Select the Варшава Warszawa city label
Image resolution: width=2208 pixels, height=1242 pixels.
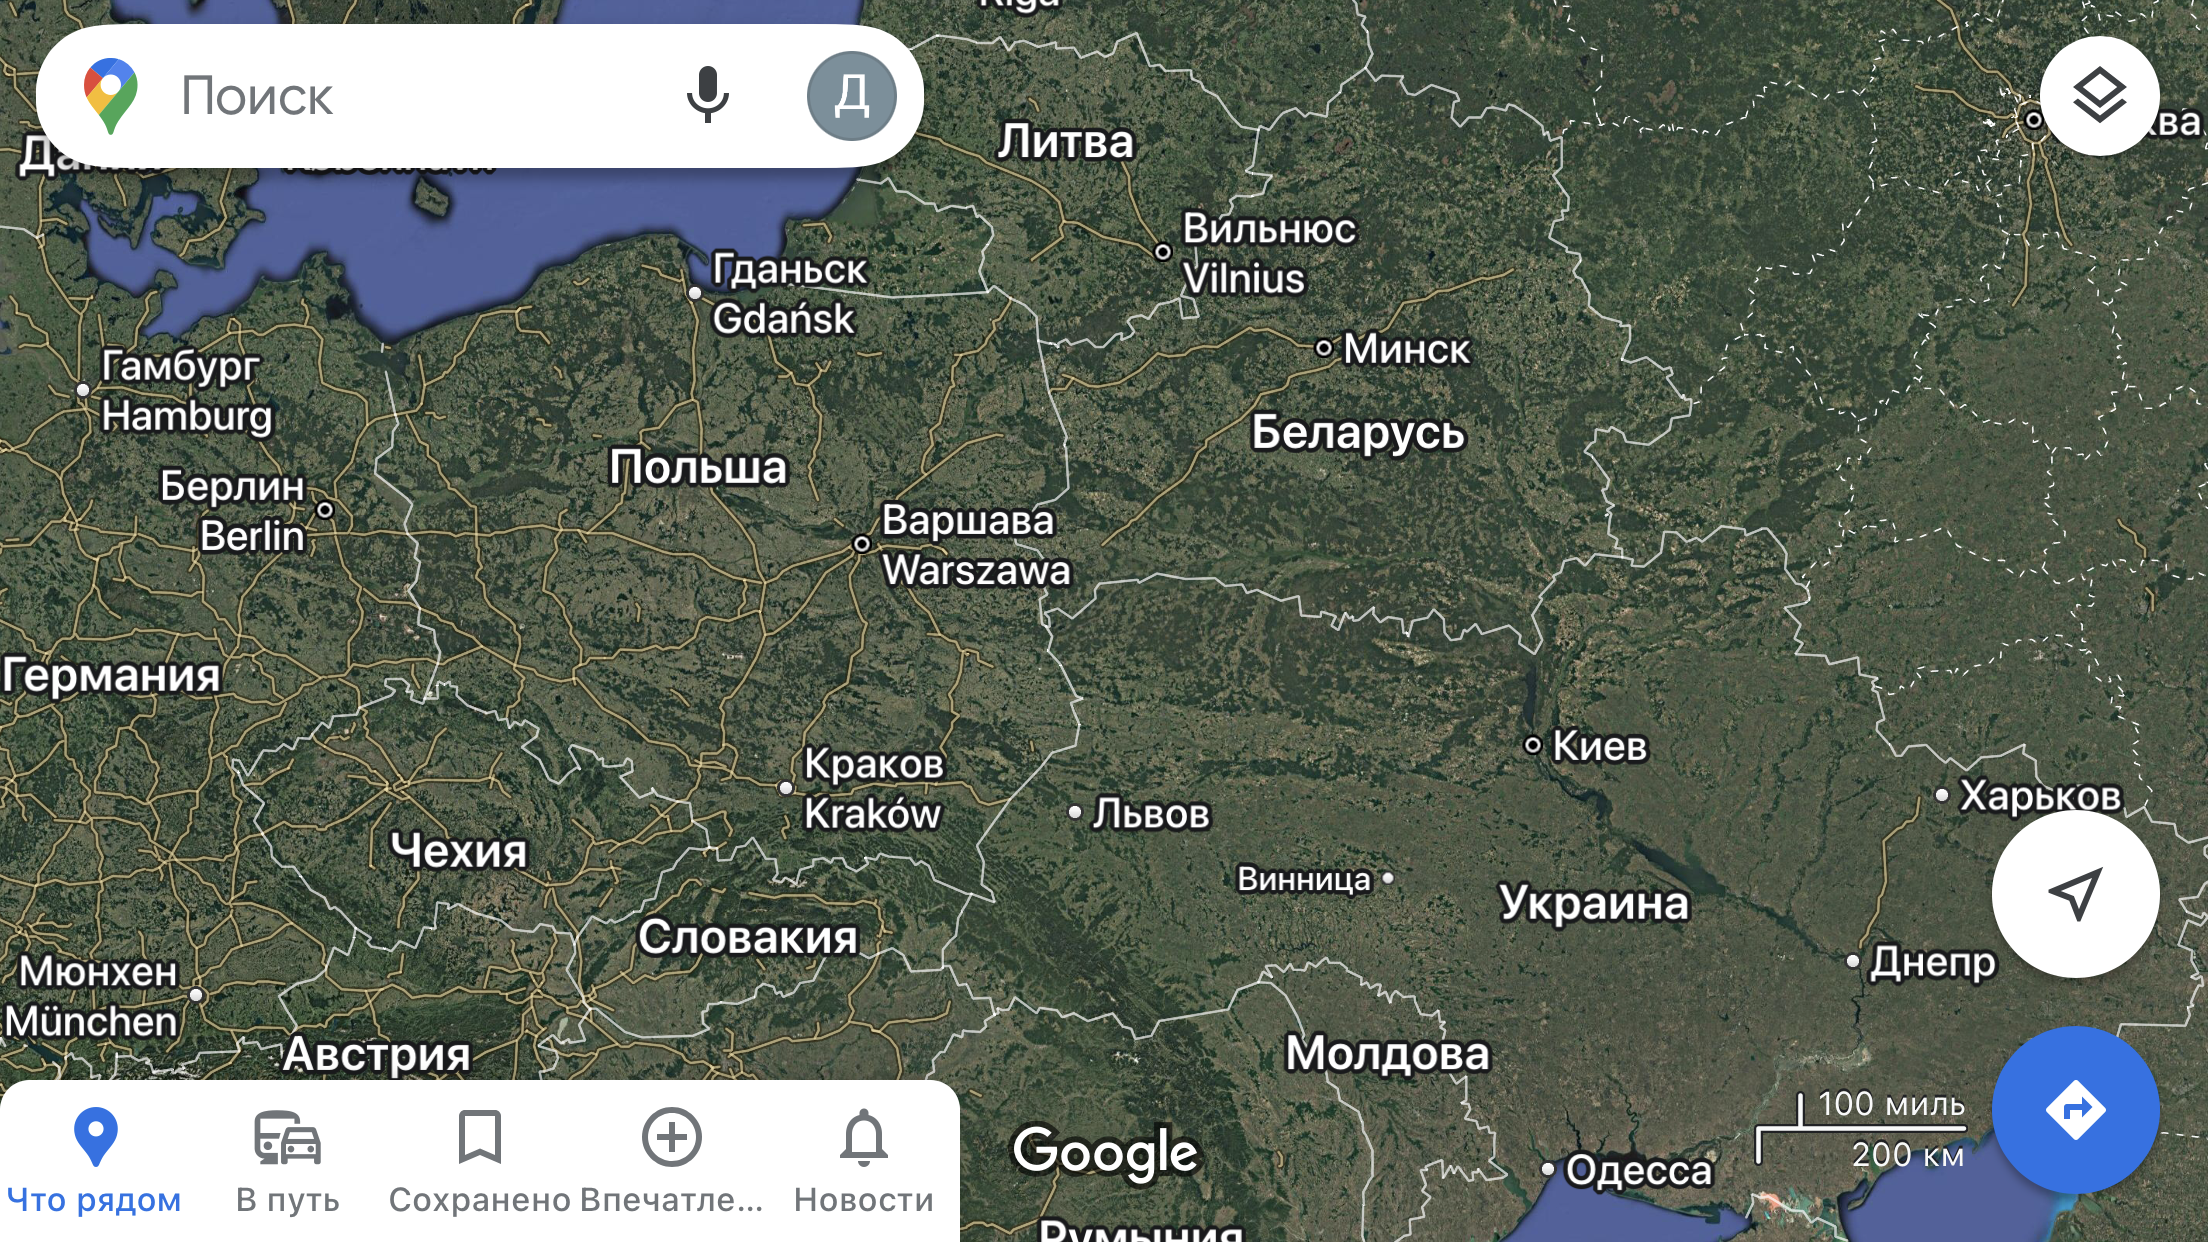click(x=975, y=545)
